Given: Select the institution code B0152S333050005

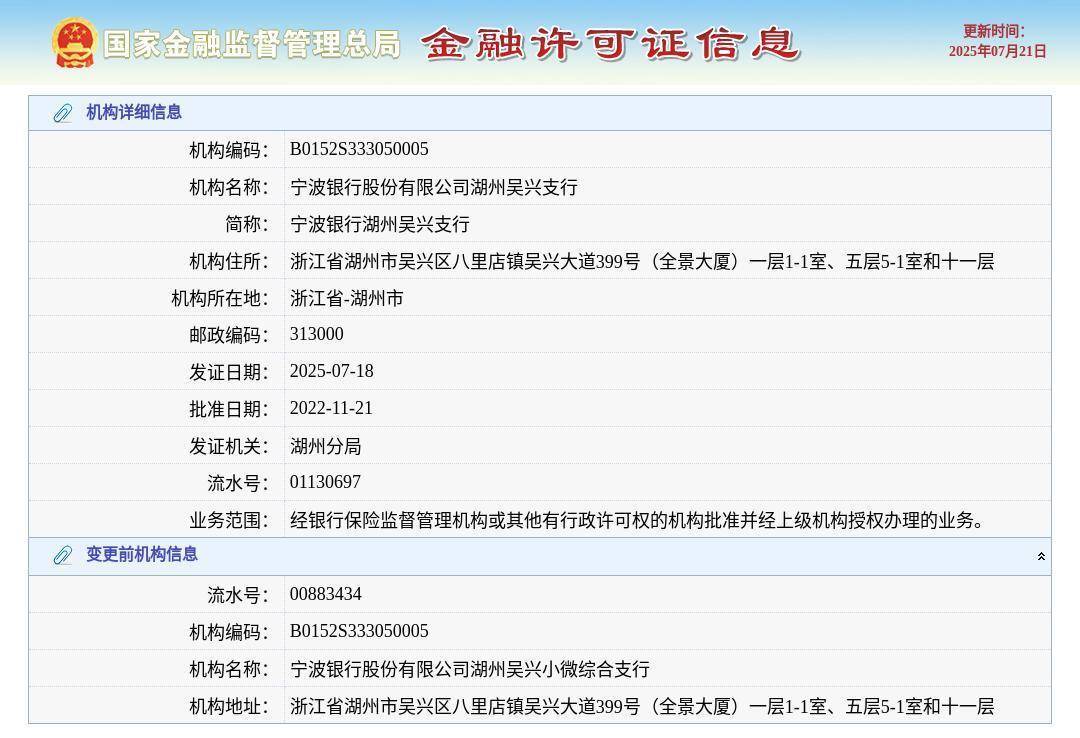Looking at the screenshot, I should click(359, 149).
